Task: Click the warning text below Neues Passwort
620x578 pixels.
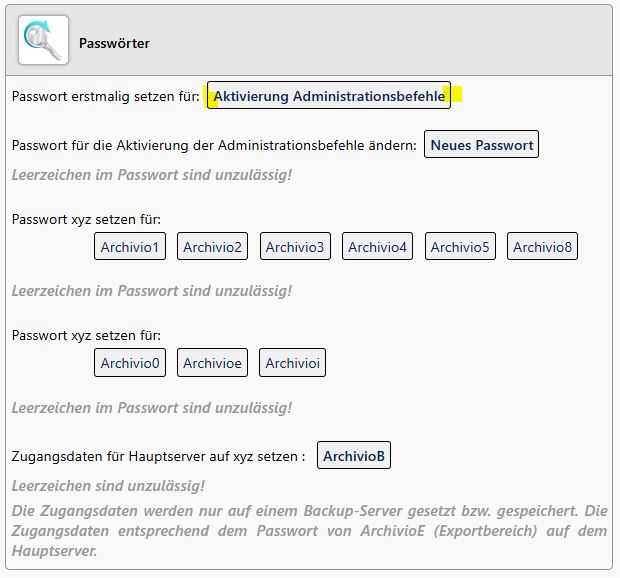Action: point(152,175)
